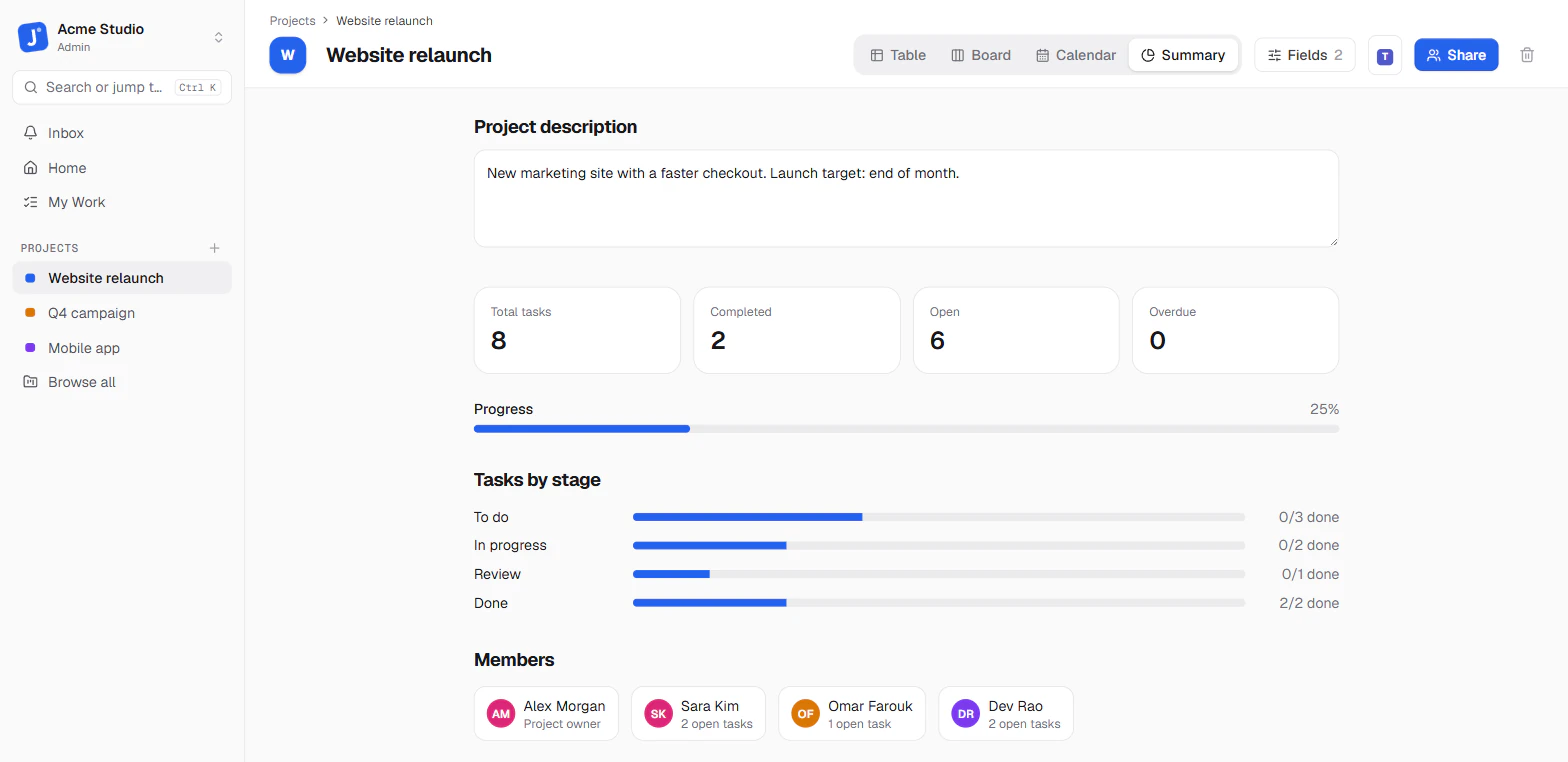Go to Home in the sidebar
This screenshot has height=762, width=1568.
(122, 168)
